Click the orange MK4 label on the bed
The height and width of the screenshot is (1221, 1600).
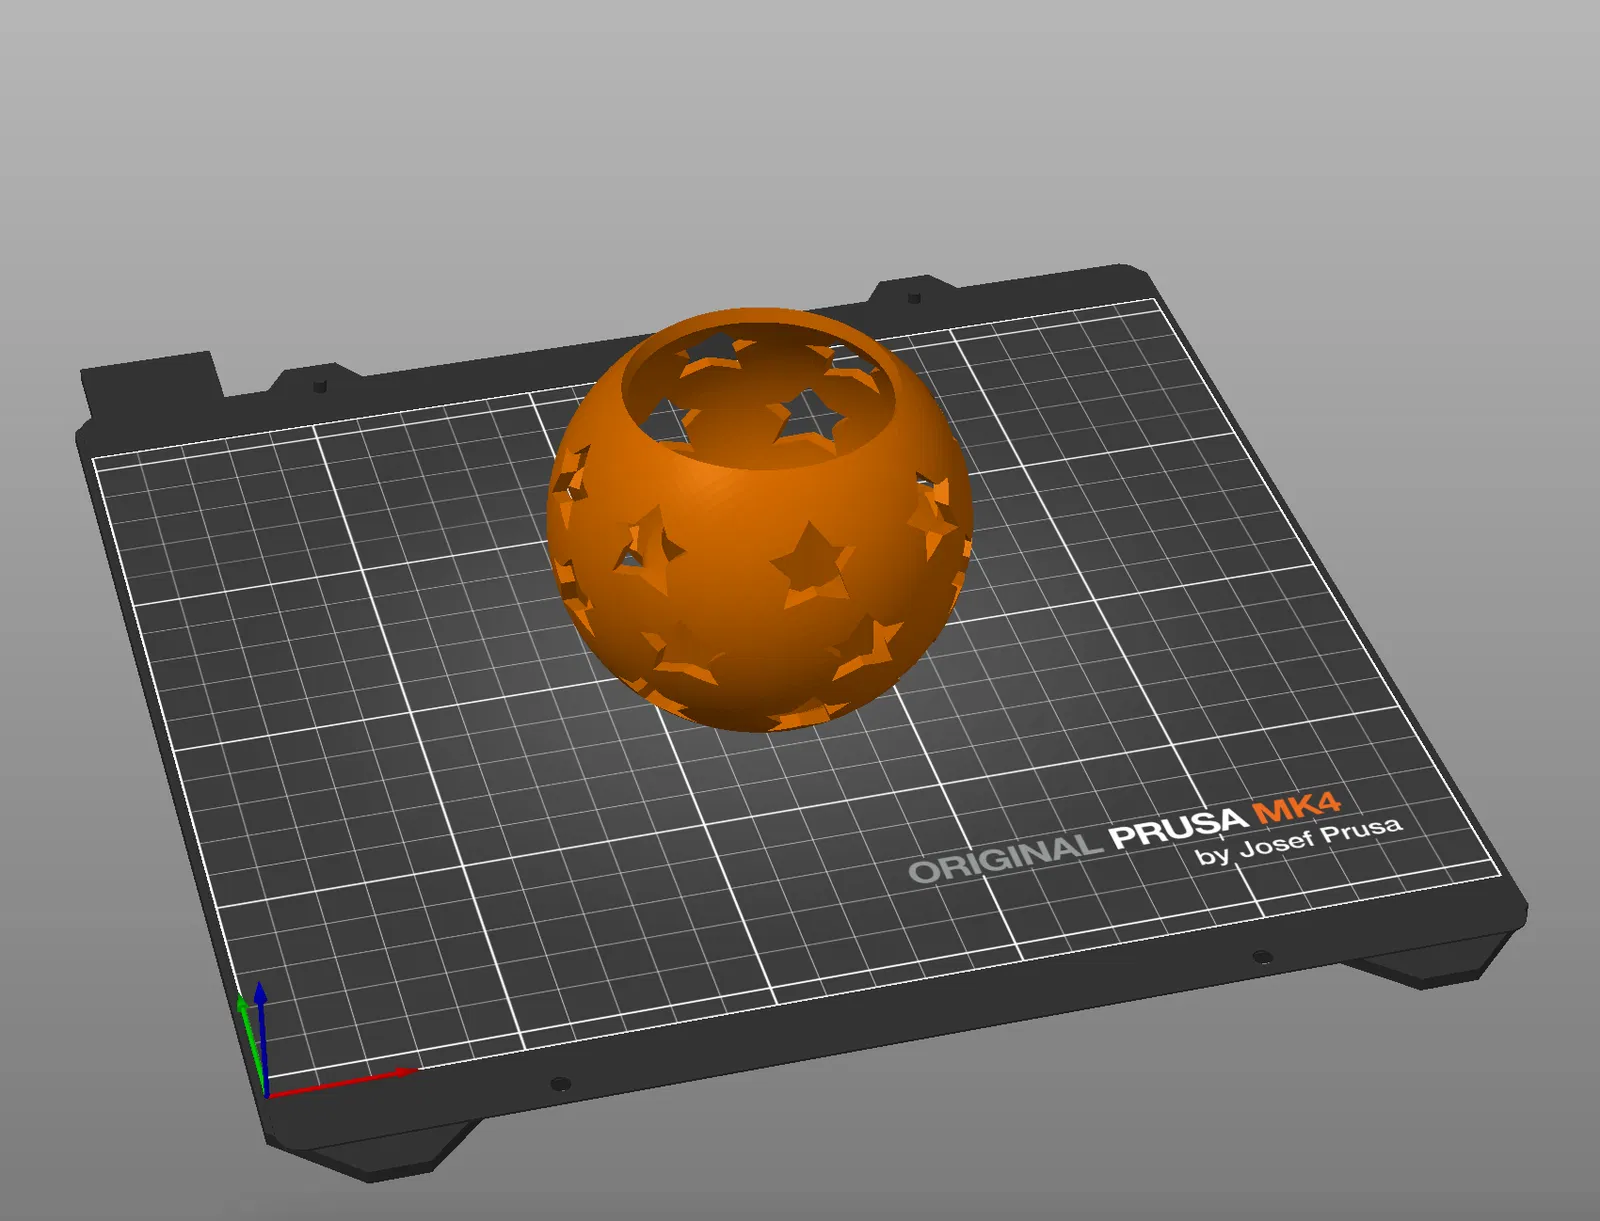tap(1297, 805)
